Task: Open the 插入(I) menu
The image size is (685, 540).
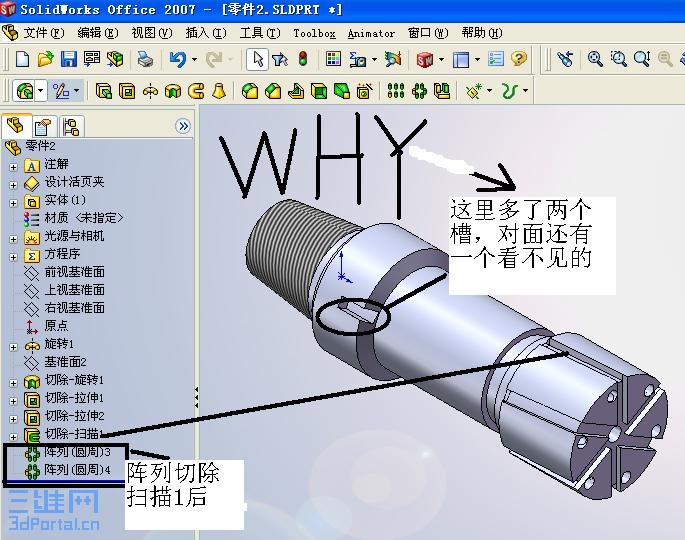Action: (206, 33)
